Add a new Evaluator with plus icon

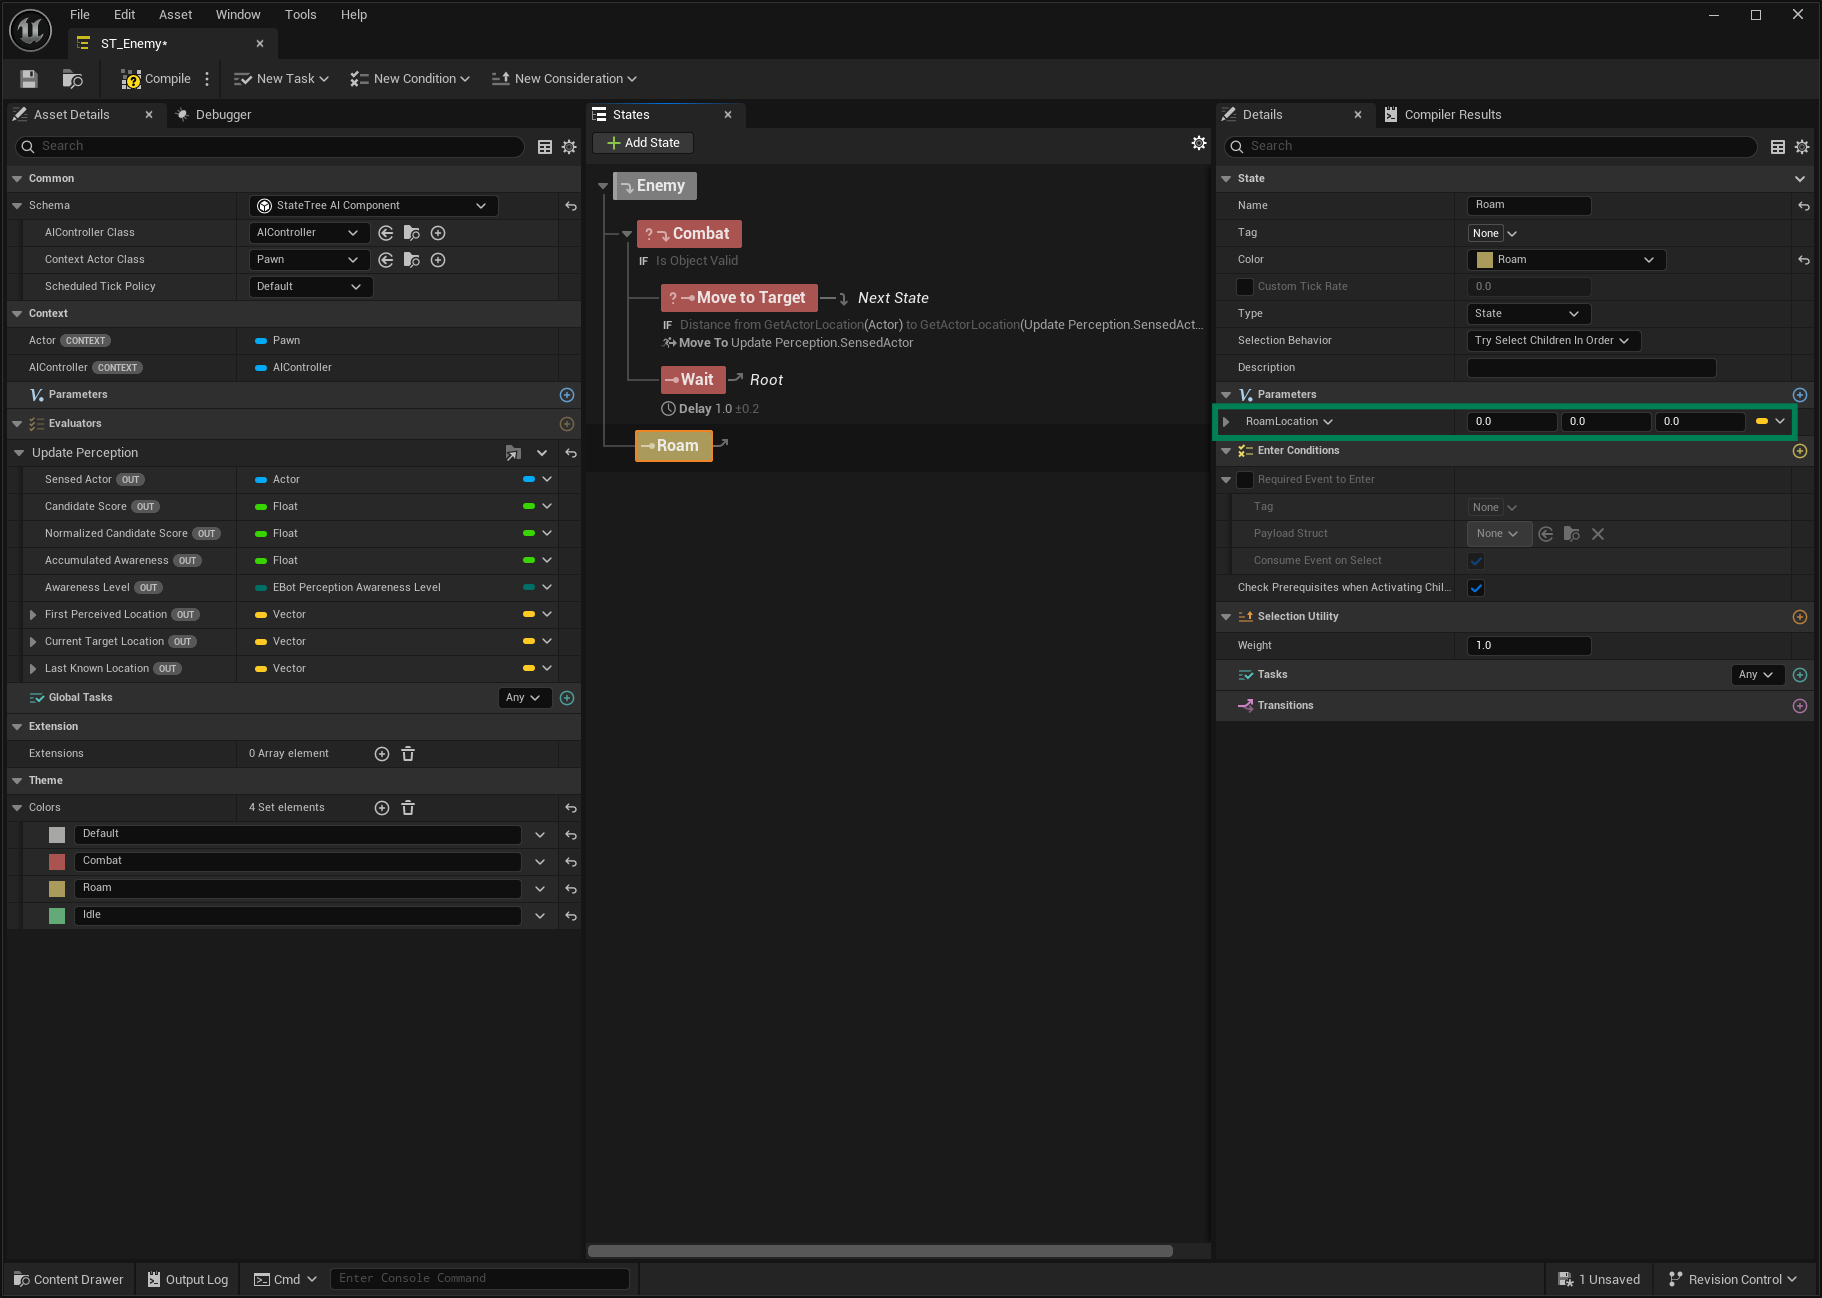pos(567,424)
